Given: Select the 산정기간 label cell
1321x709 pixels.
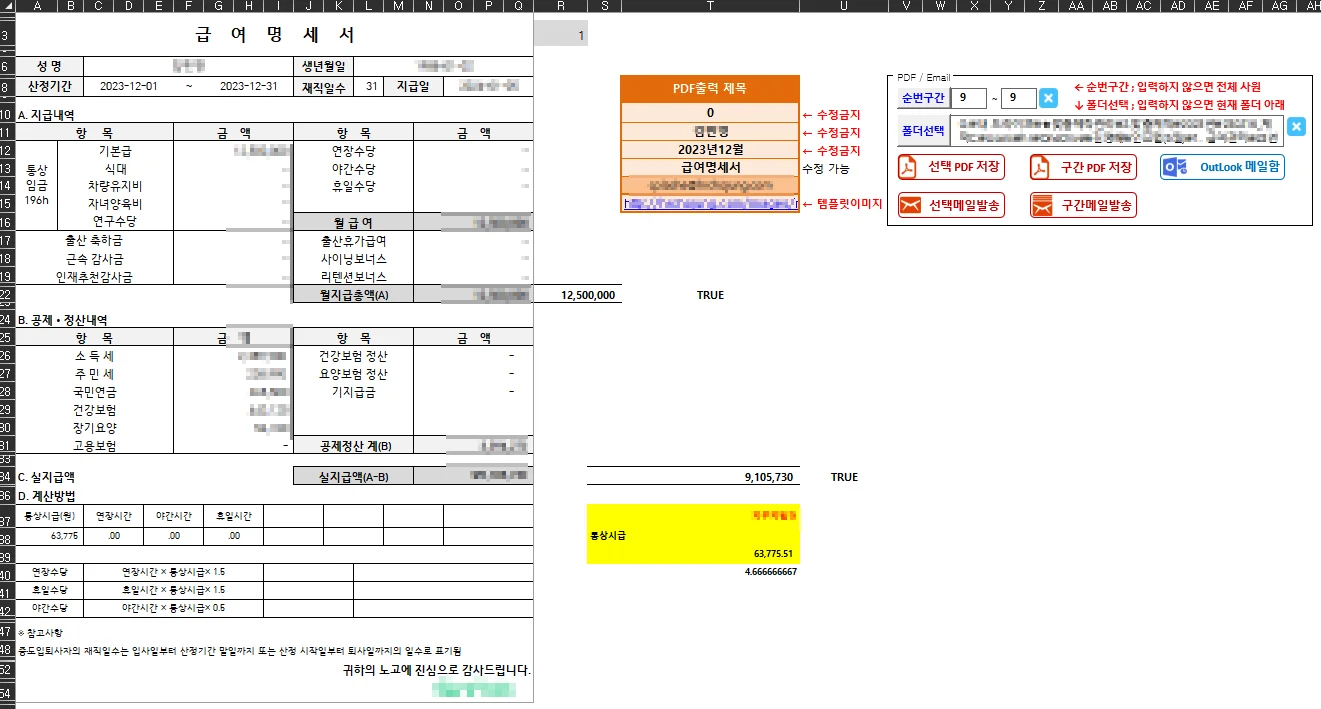Looking at the screenshot, I should coord(50,86).
